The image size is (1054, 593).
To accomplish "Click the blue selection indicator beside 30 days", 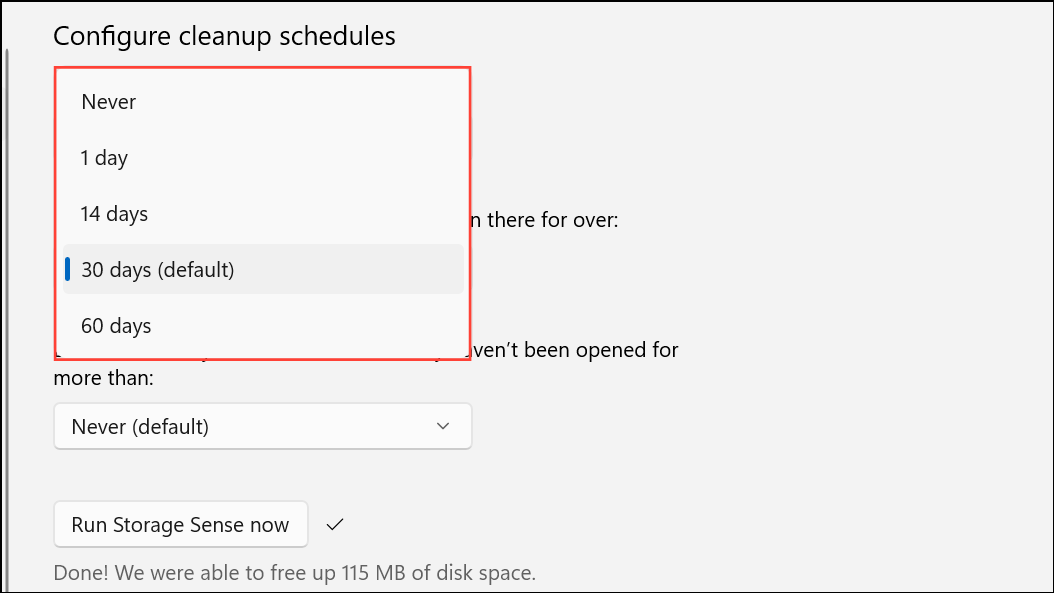I will tap(67, 270).
